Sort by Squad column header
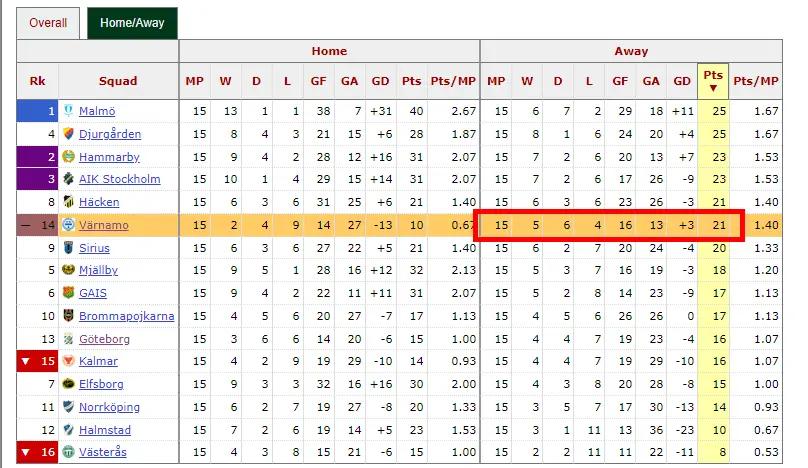This screenshot has height=468, width=808. (118, 81)
